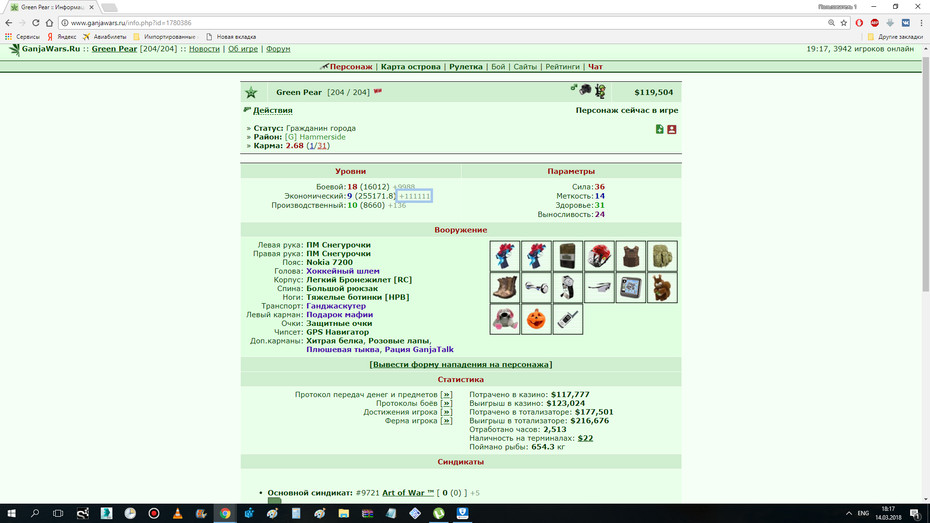Image resolution: width=930 pixels, height=523 pixels.
Task: Open the Art of War syndicate link
Action: pos(408,493)
